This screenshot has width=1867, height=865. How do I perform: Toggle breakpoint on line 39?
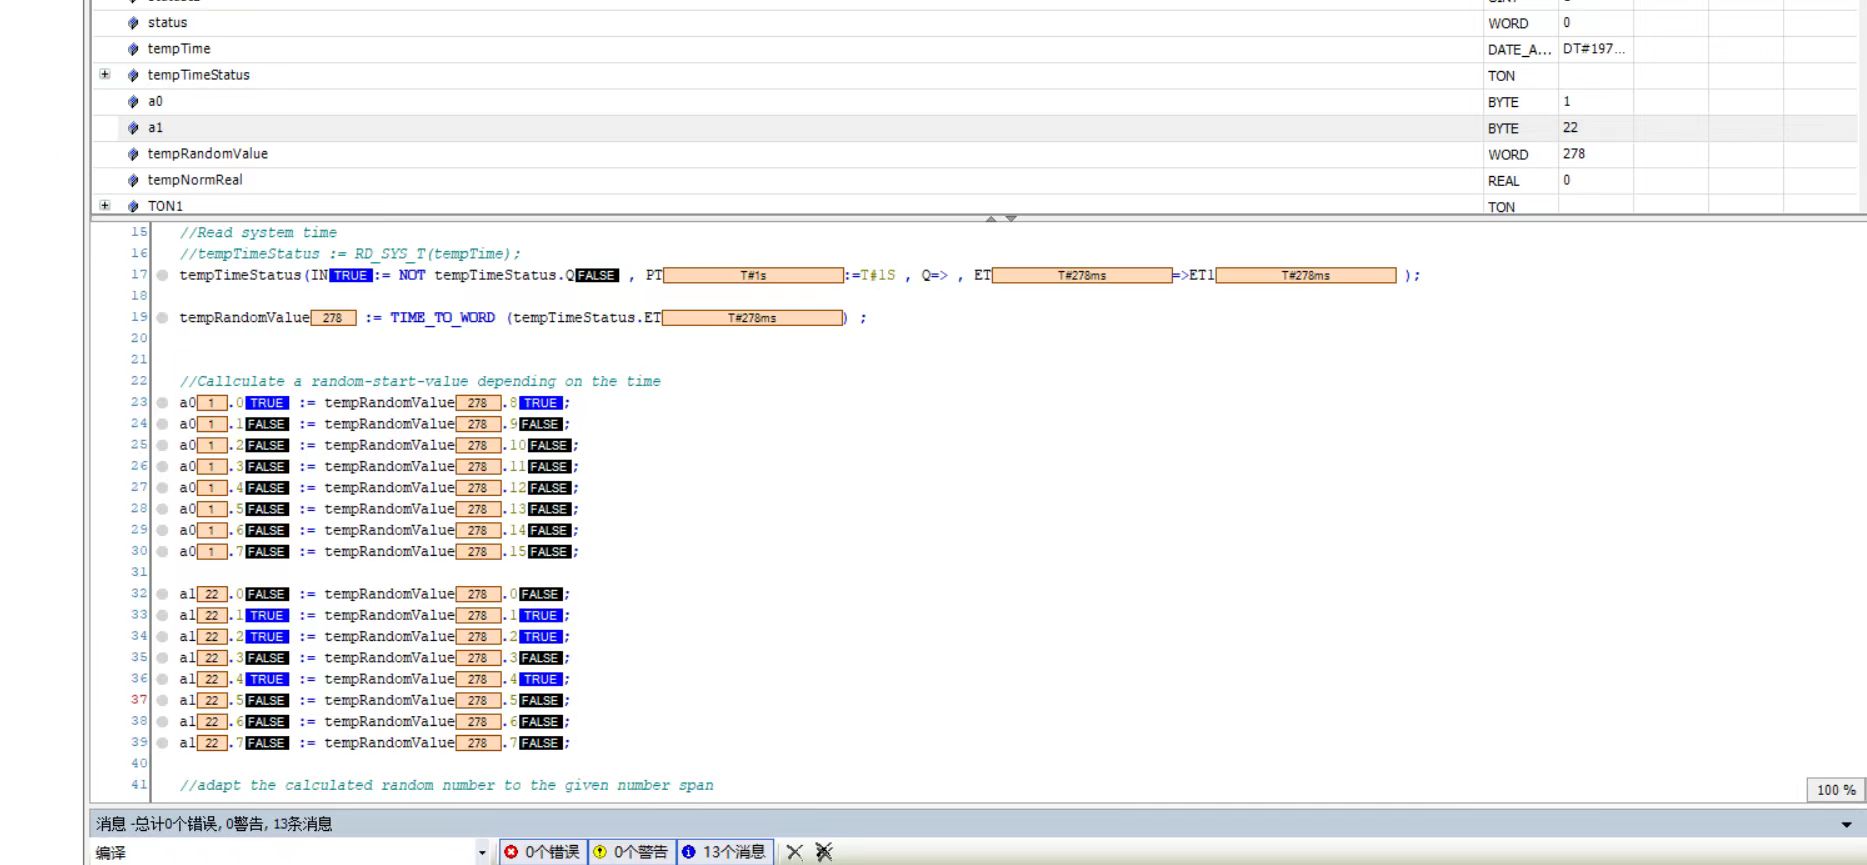coord(162,743)
